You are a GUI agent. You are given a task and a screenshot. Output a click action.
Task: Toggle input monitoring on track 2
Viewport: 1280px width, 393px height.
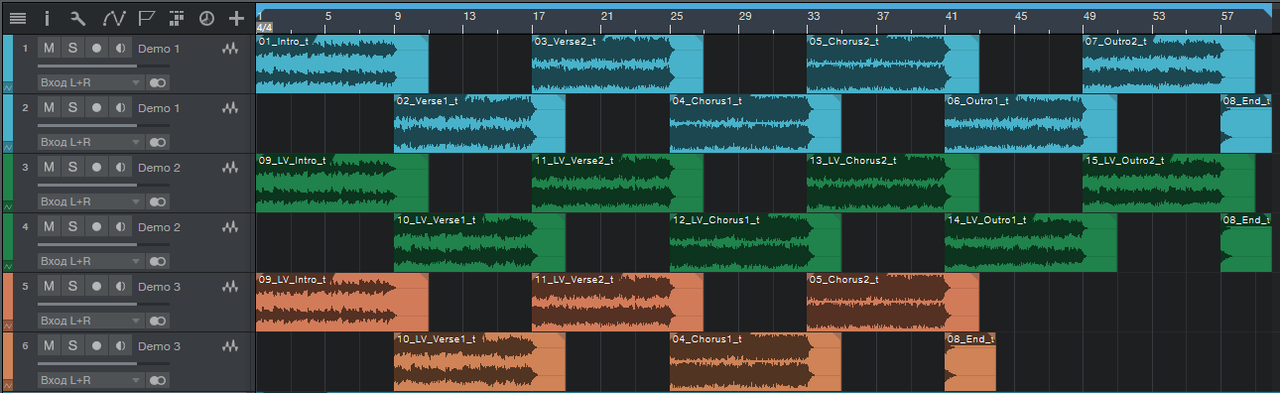pos(120,108)
